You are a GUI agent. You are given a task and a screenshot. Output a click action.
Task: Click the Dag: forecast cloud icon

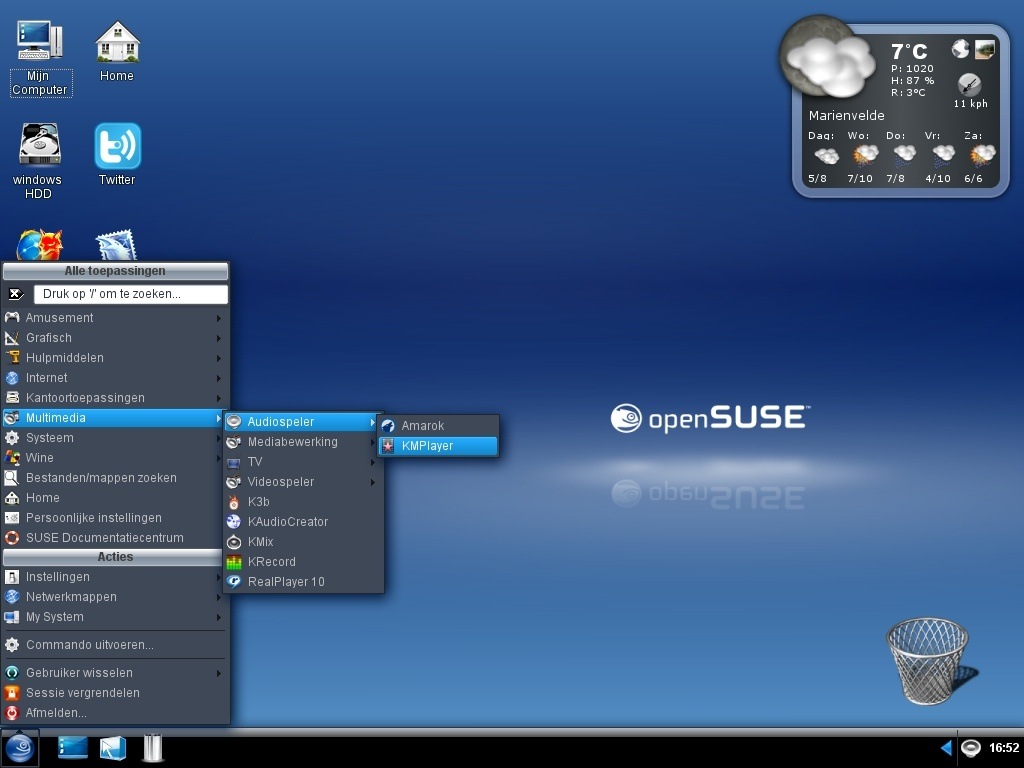pyautogui.click(x=826, y=156)
